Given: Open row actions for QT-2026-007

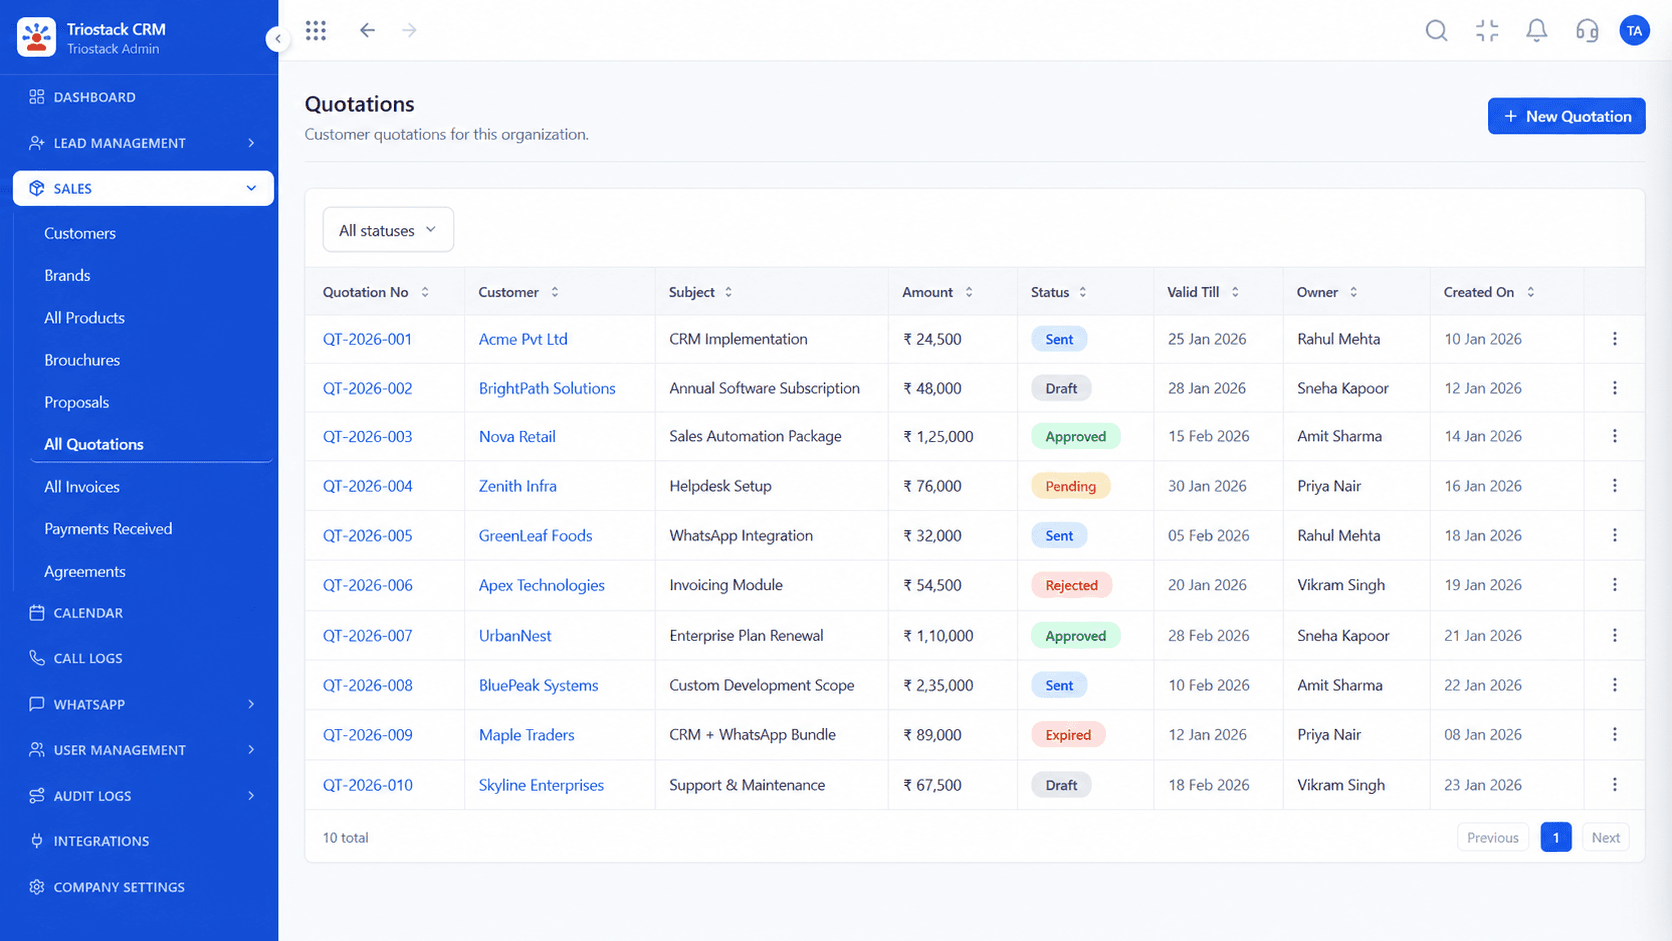Looking at the screenshot, I should click(x=1614, y=635).
